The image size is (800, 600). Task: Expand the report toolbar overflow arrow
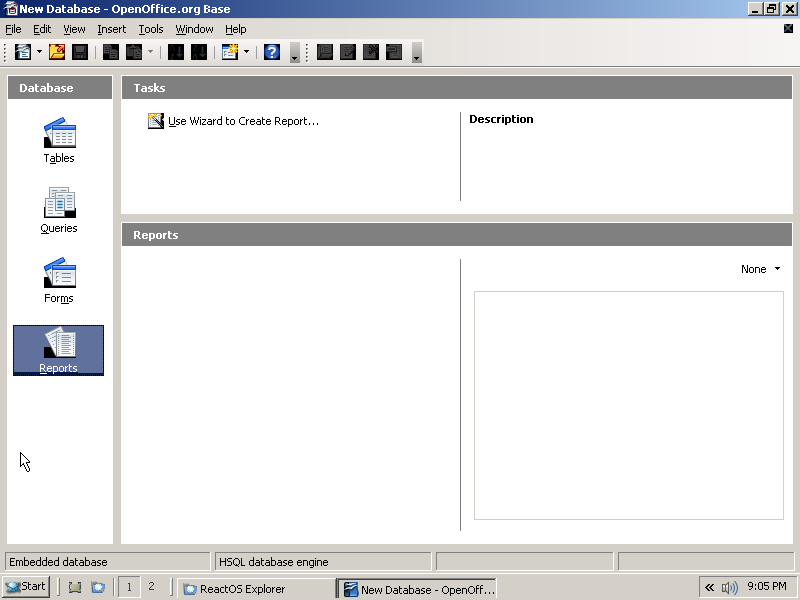coord(417,53)
